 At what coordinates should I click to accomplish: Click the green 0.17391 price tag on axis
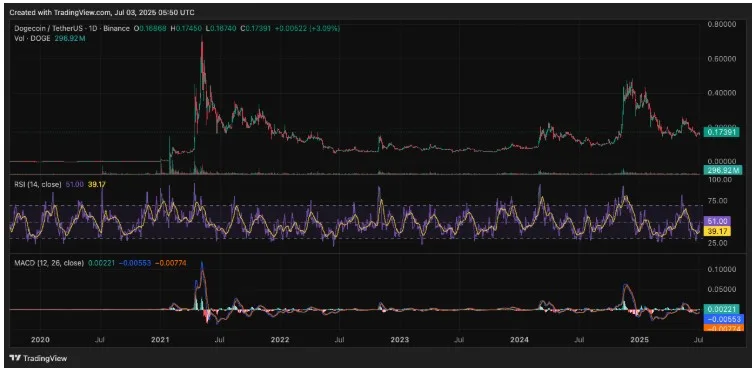point(722,131)
